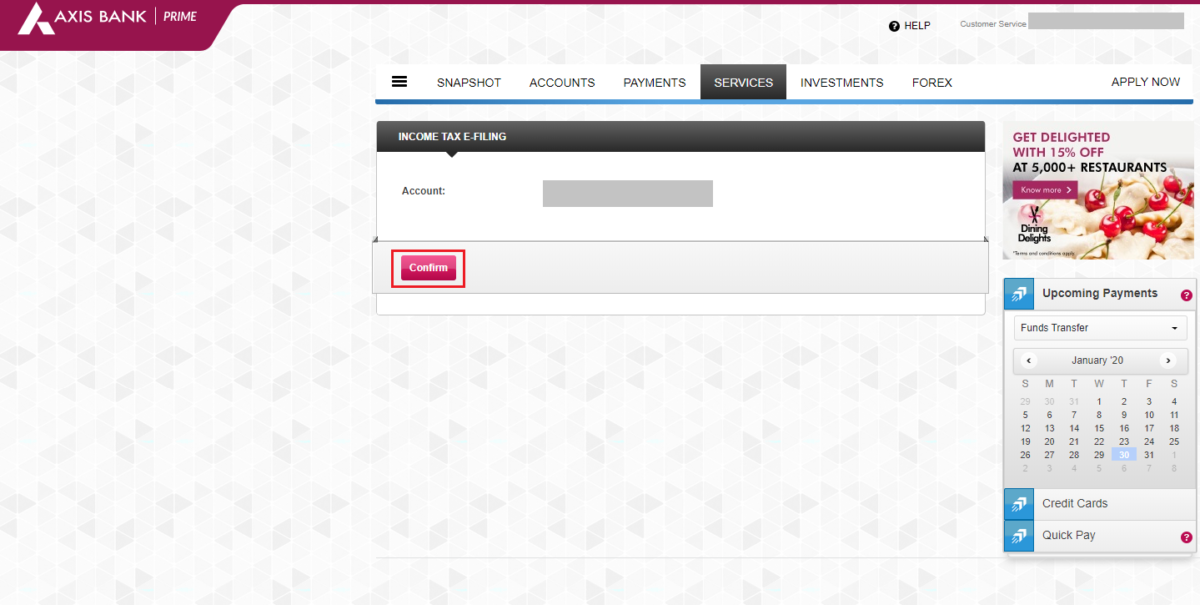
Task: Select January 30 on the calendar
Action: [1123, 455]
